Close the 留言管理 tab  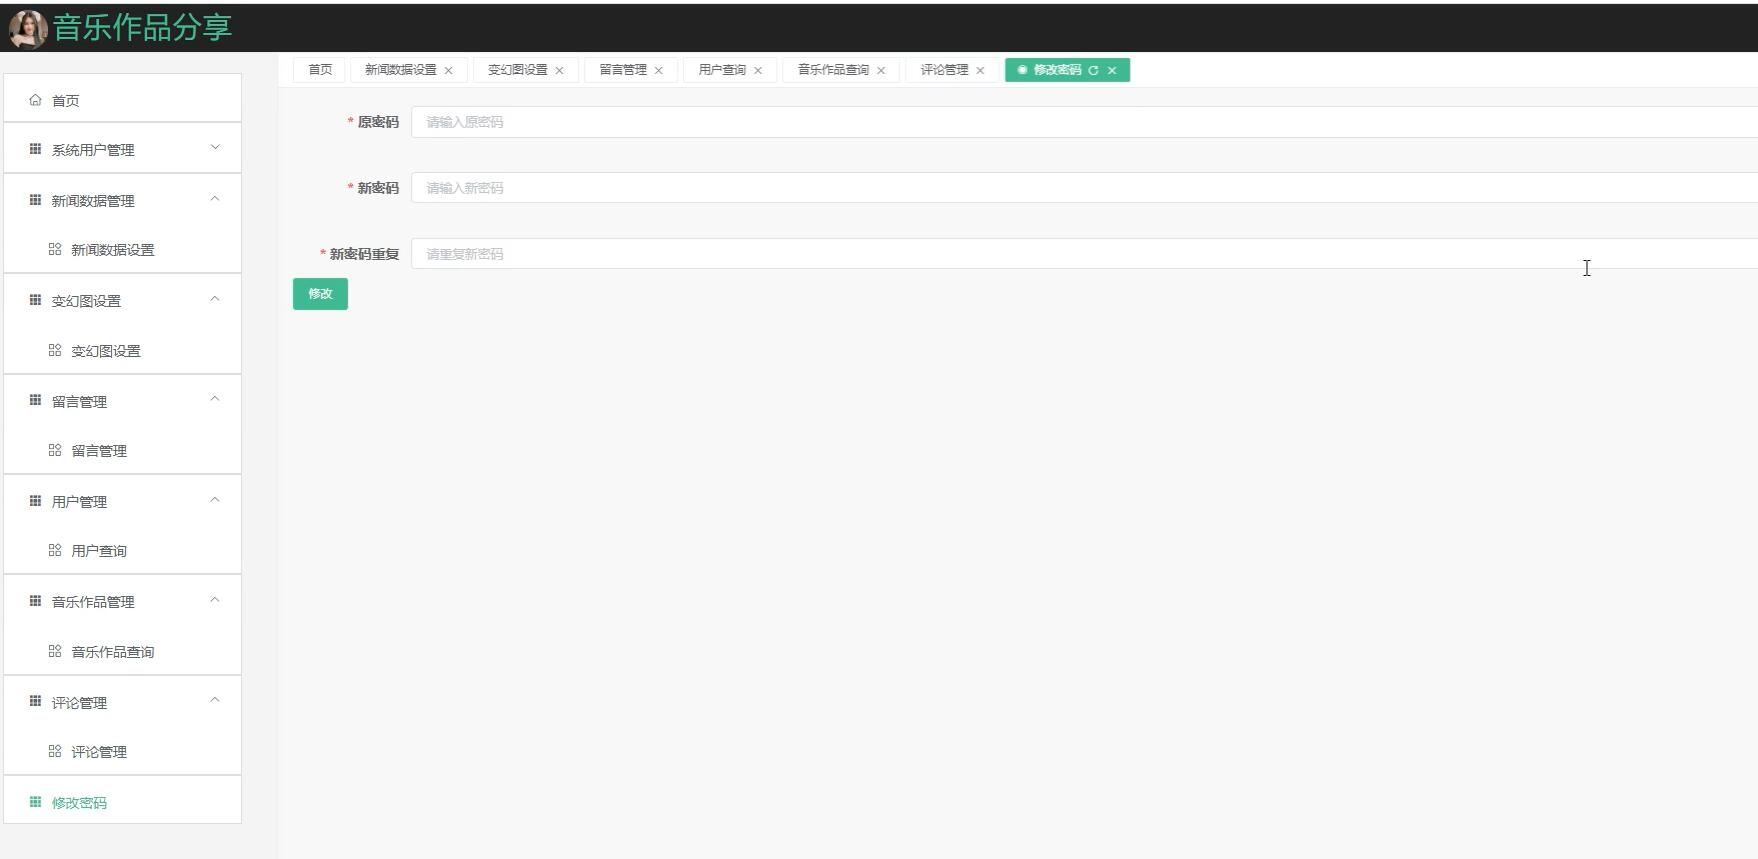click(659, 71)
